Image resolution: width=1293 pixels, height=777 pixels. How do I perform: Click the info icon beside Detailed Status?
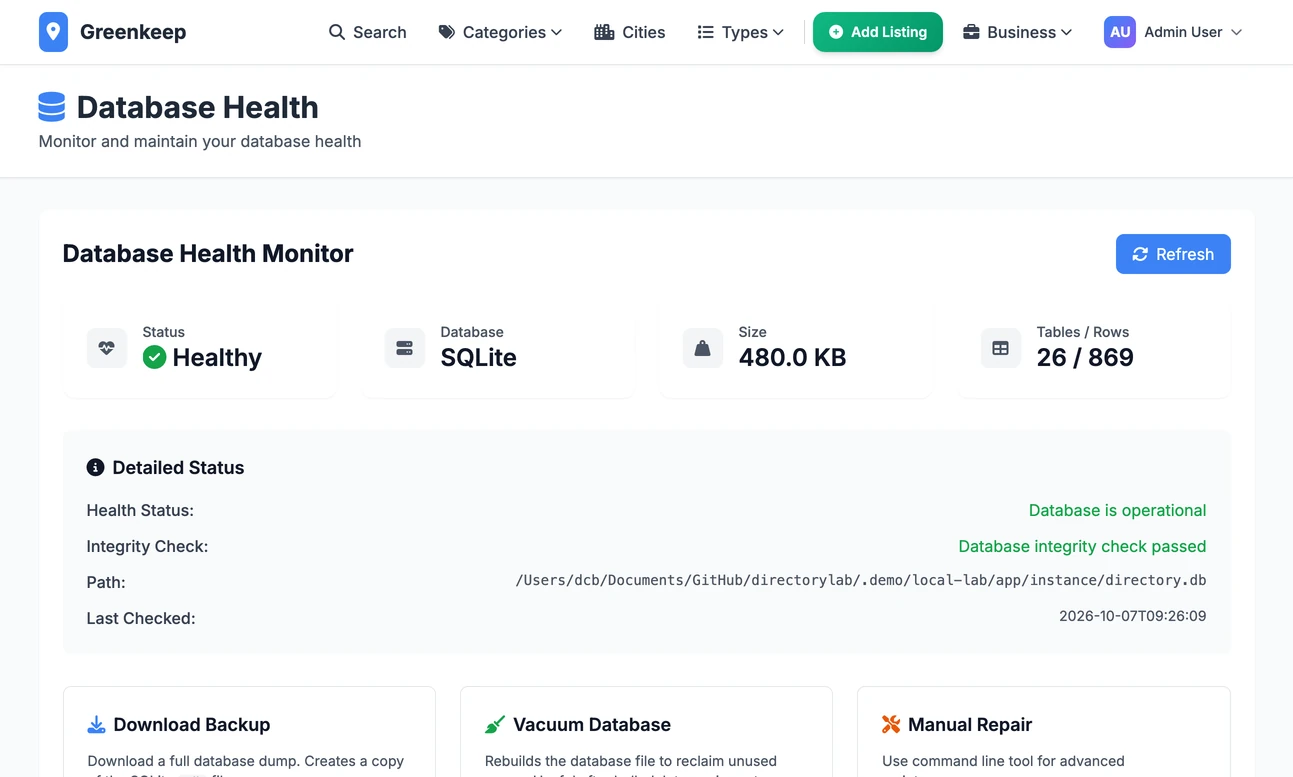tap(96, 467)
